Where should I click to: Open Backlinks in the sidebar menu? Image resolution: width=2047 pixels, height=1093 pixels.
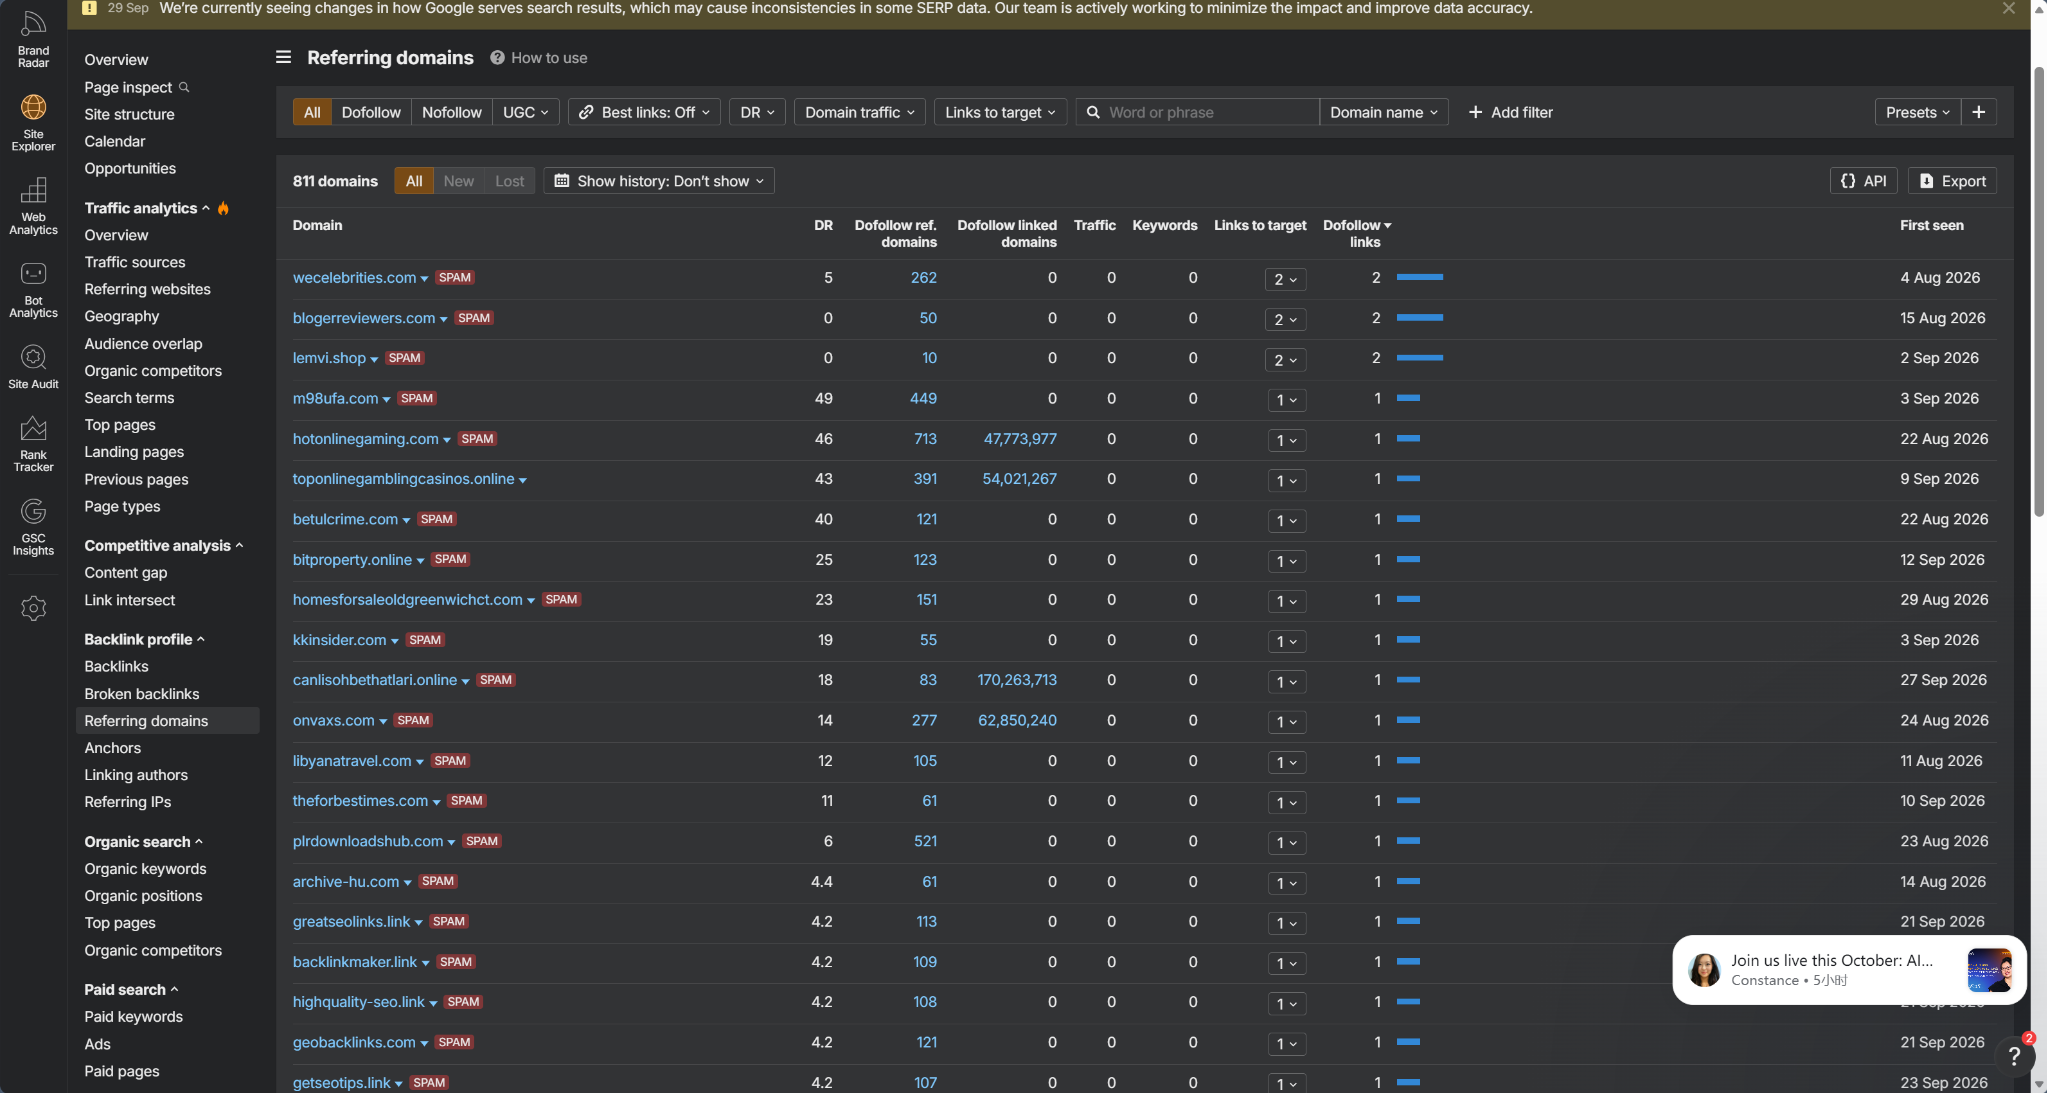pos(116,666)
